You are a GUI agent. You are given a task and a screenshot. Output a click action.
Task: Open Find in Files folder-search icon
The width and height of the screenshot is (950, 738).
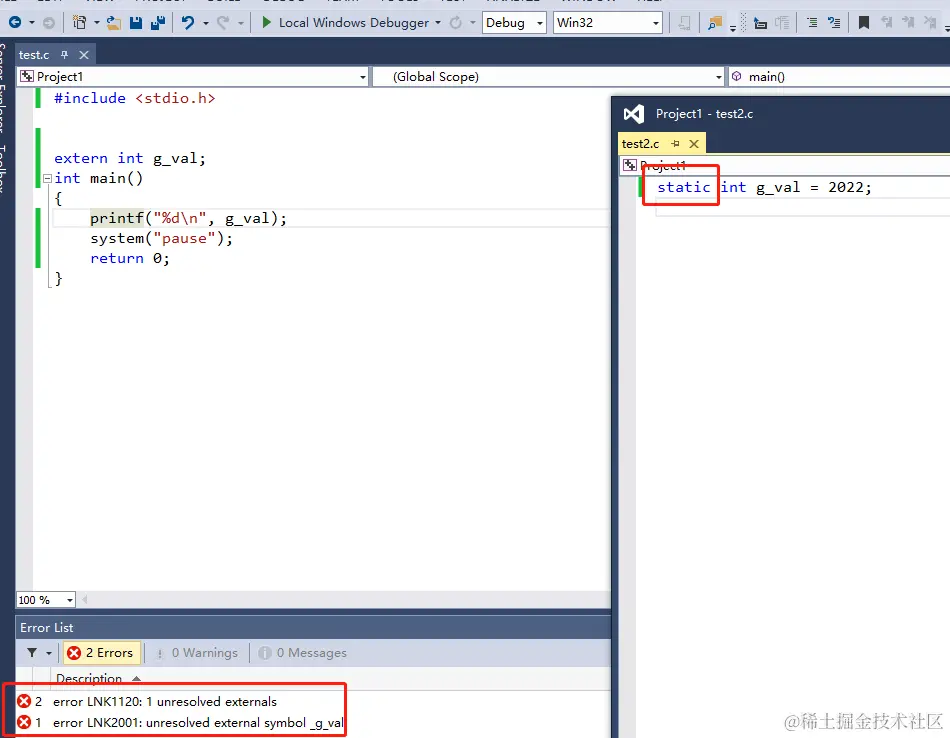click(715, 23)
